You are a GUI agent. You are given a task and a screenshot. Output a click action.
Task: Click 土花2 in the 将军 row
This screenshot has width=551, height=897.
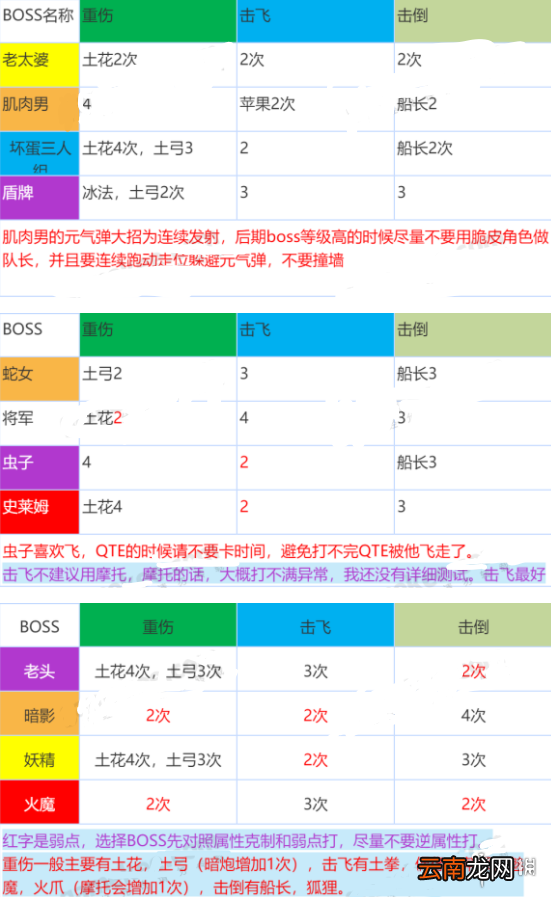tap(103, 418)
